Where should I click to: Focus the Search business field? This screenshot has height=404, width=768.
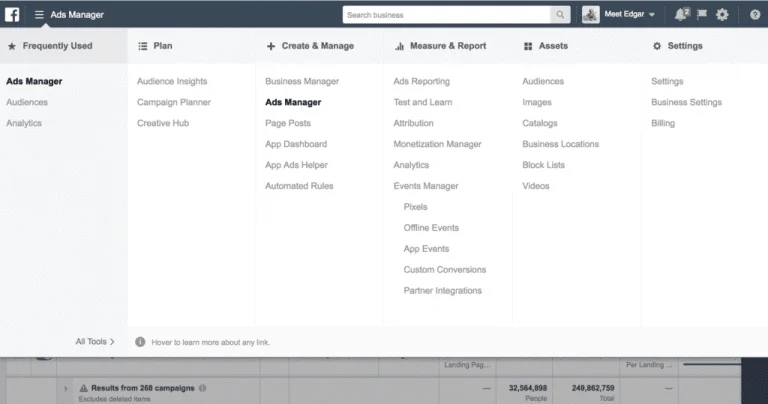447,15
